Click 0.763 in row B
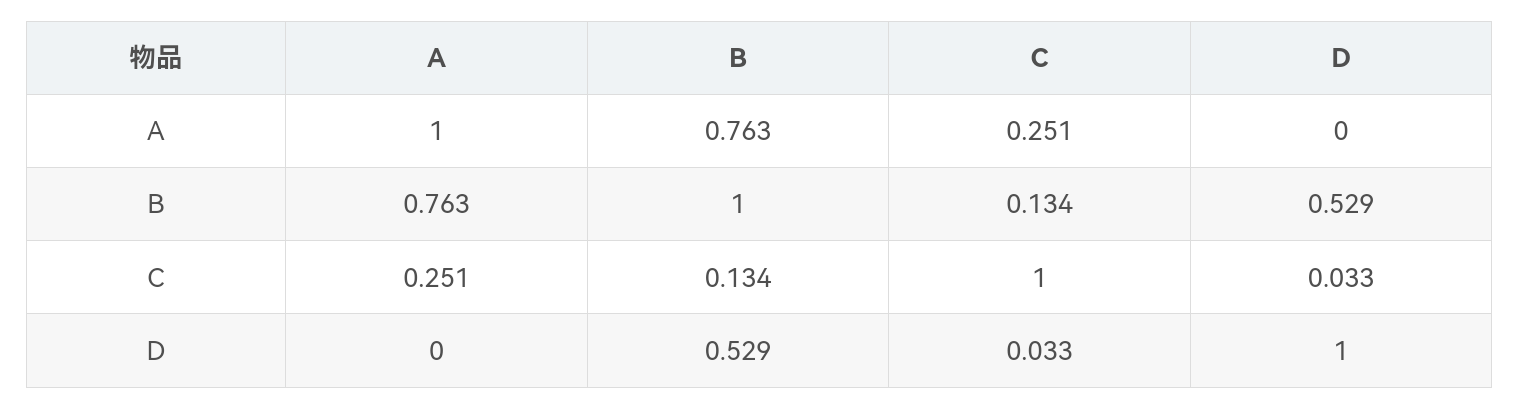Viewport: 1524px width, 411px height. click(436, 204)
